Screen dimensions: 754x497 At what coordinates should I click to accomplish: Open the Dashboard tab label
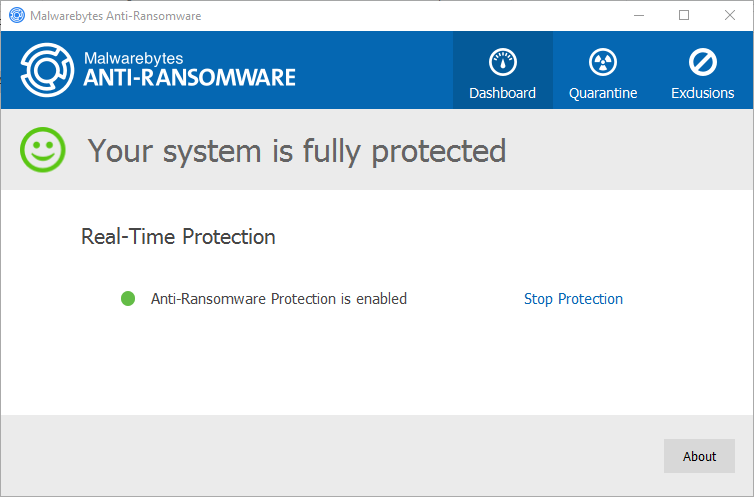click(x=503, y=93)
